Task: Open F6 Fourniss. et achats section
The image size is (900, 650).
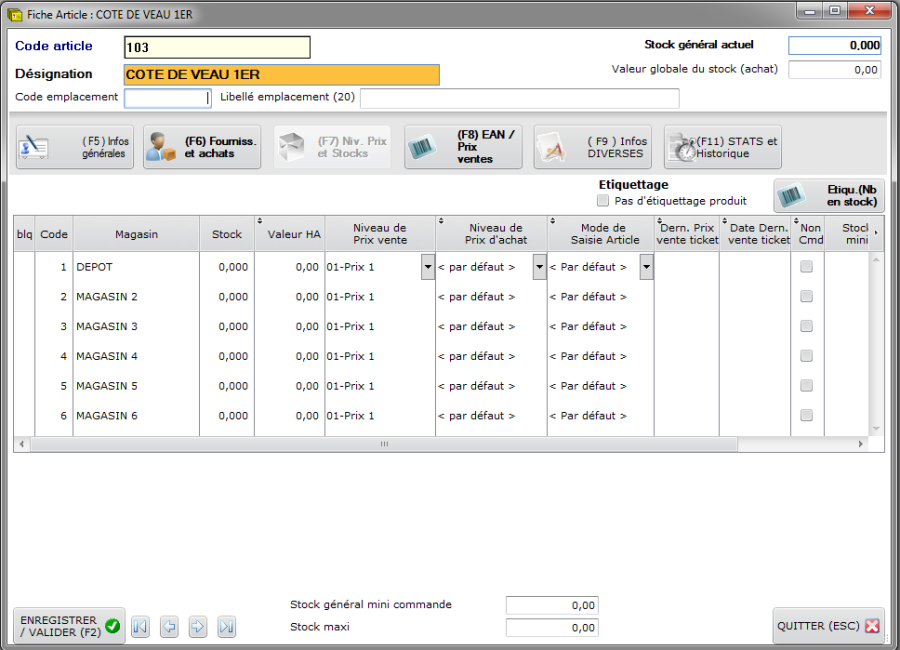Action: [203, 147]
